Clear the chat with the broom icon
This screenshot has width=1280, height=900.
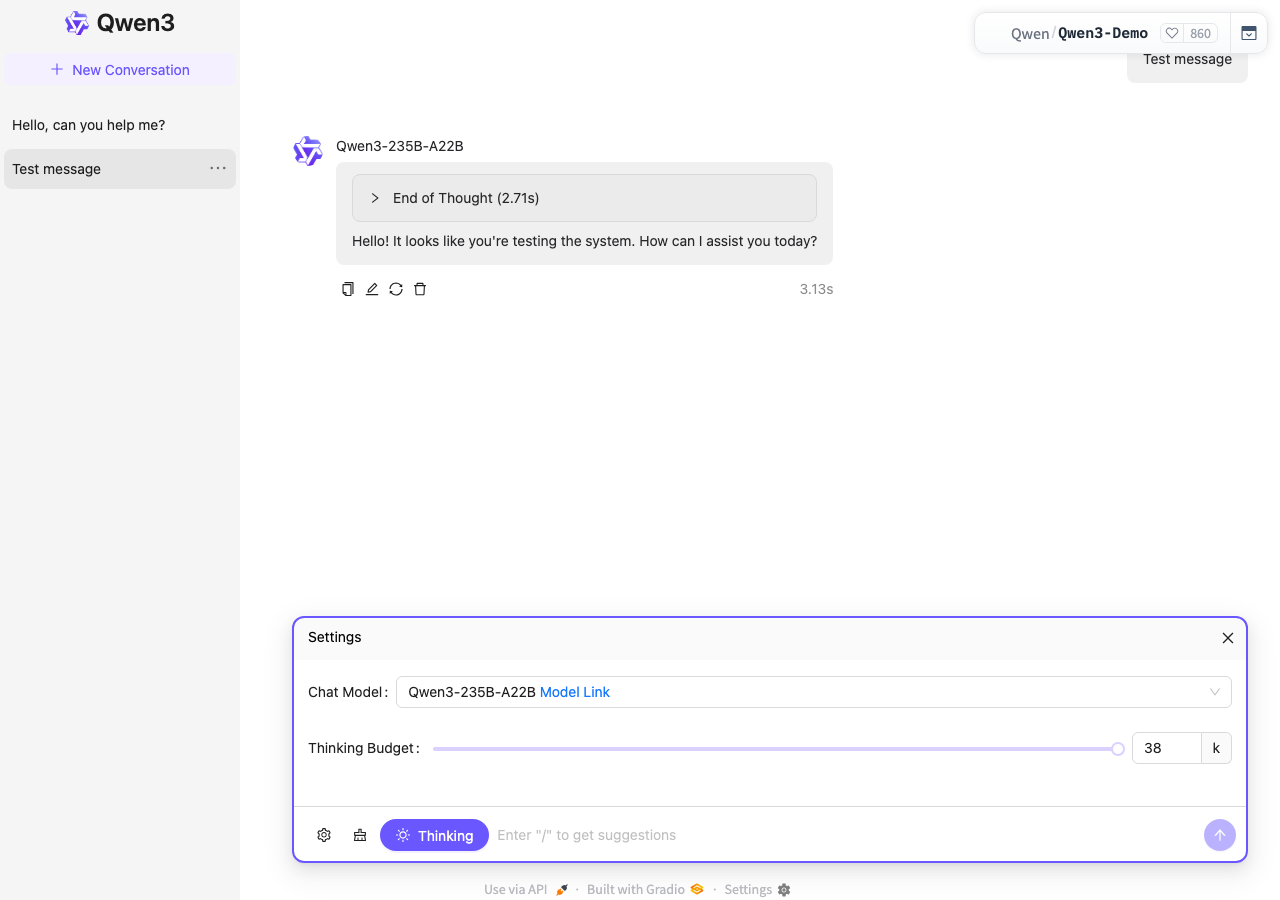(x=360, y=835)
